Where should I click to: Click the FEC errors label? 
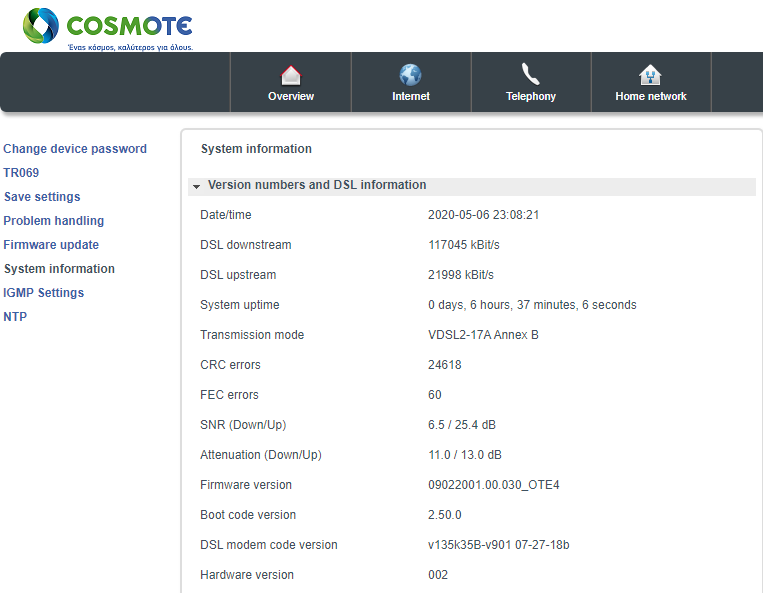point(229,395)
